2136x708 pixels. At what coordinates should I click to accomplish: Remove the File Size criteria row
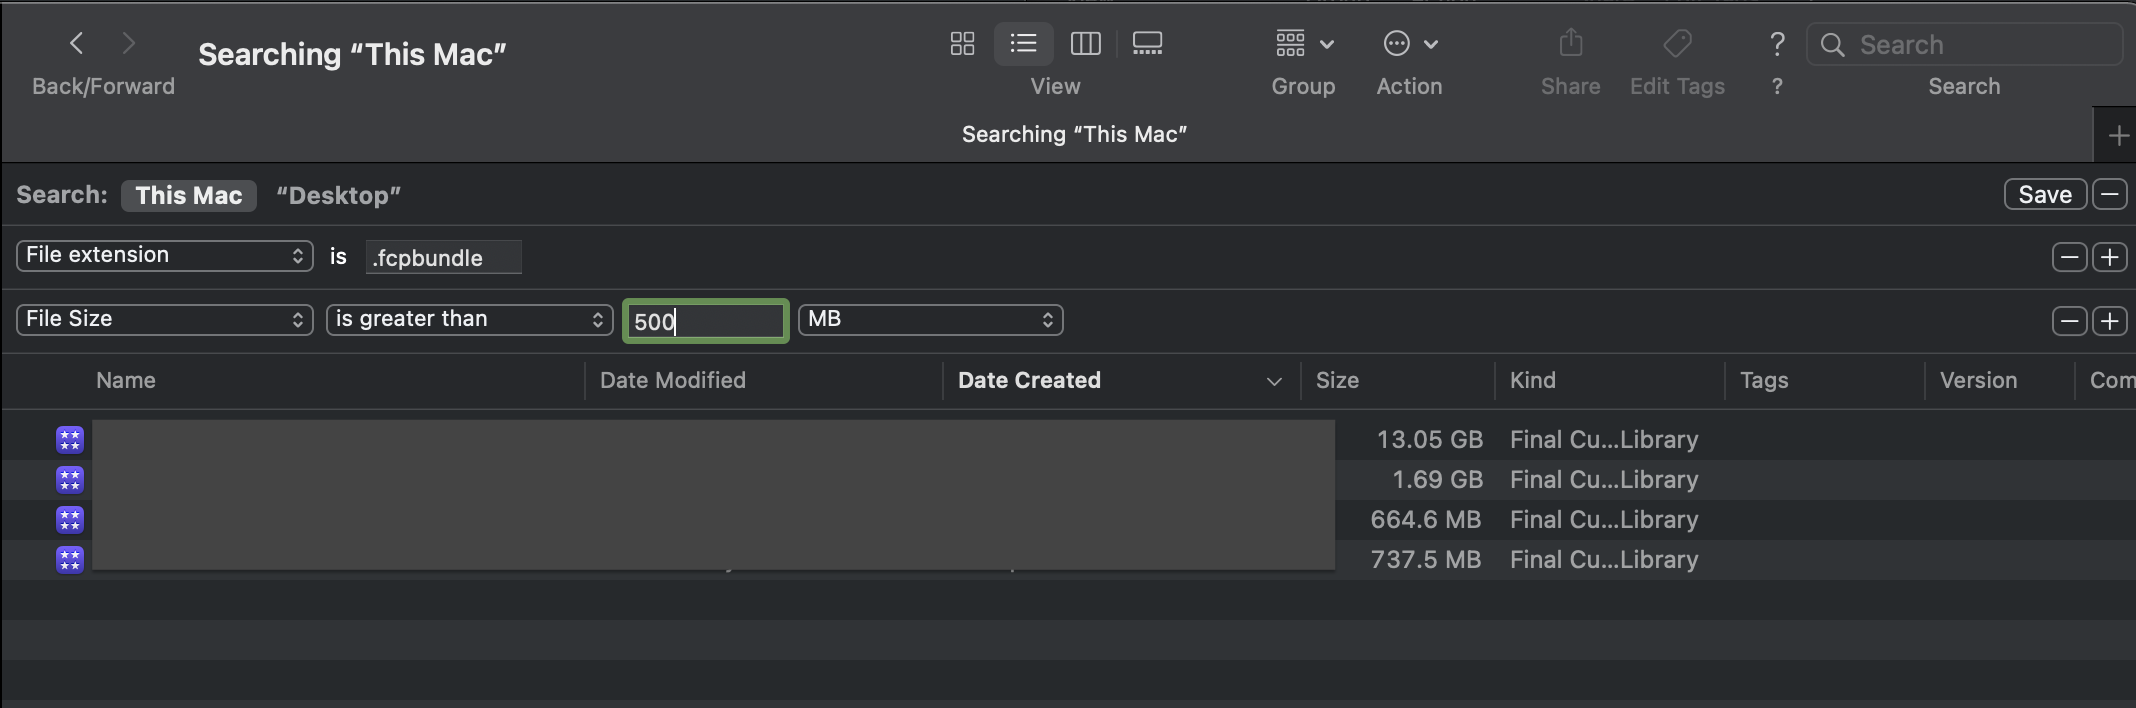[2068, 321]
